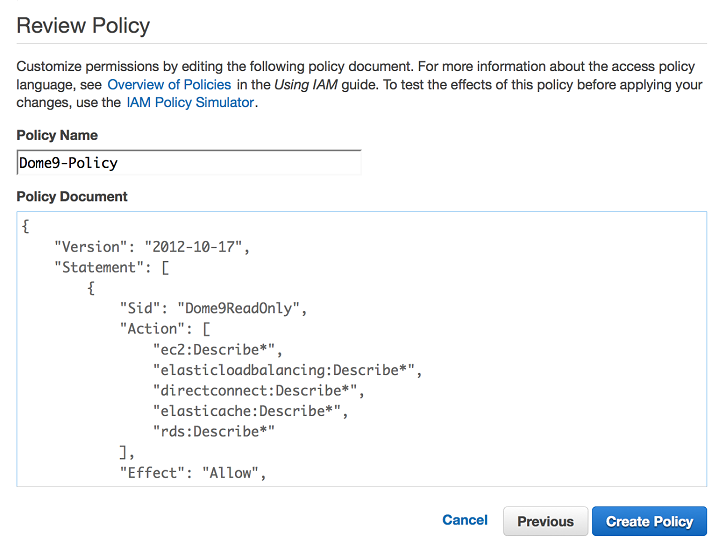Cancel the policy creation

465,520
